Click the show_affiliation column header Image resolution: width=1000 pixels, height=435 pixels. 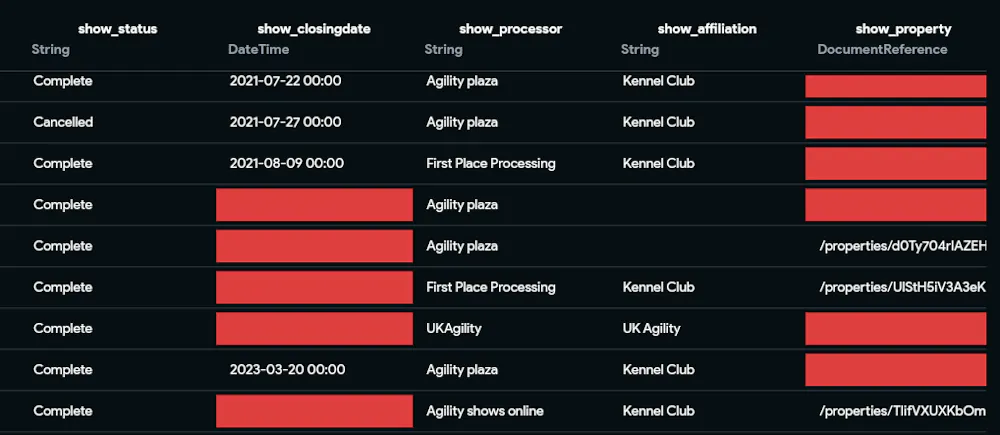click(x=706, y=29)
